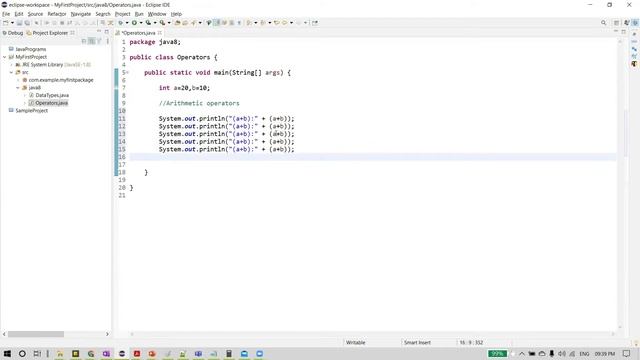Open the Debug button dropdown arrow
This screenshot has width=640, height=360.
click(127, 23)
